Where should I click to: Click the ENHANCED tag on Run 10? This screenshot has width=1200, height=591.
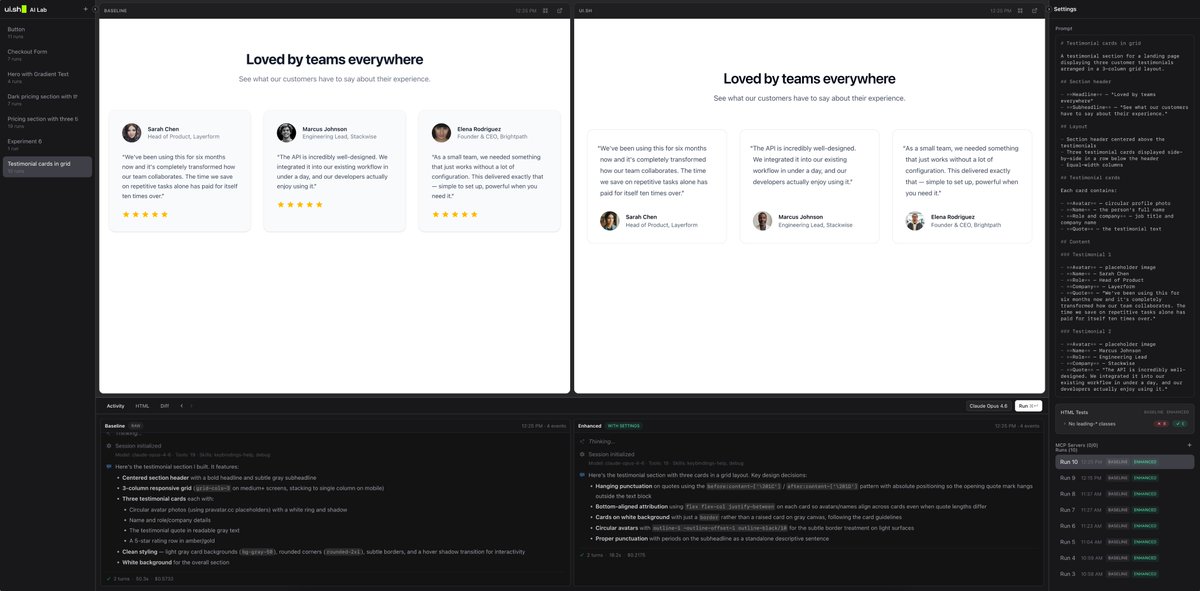point(1144,462)
